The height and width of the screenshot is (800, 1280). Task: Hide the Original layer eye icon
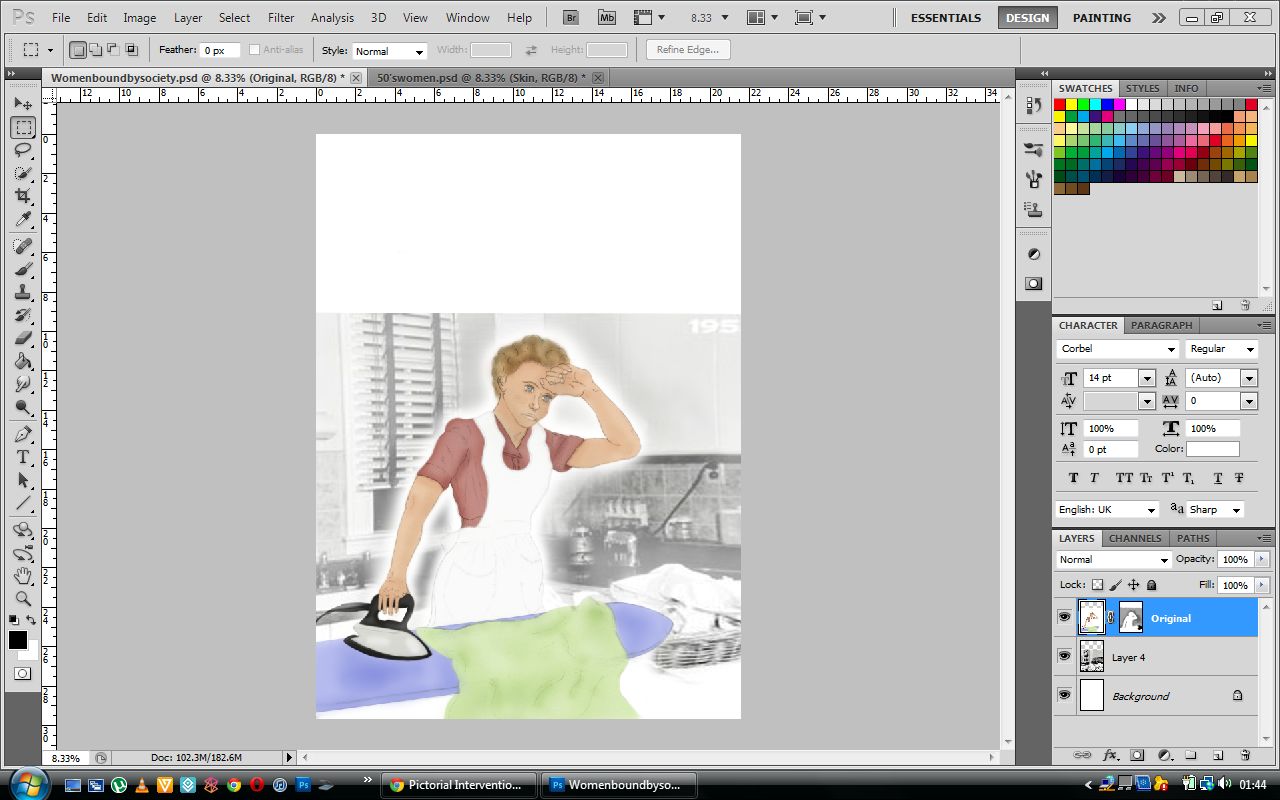coord(1064,618)
